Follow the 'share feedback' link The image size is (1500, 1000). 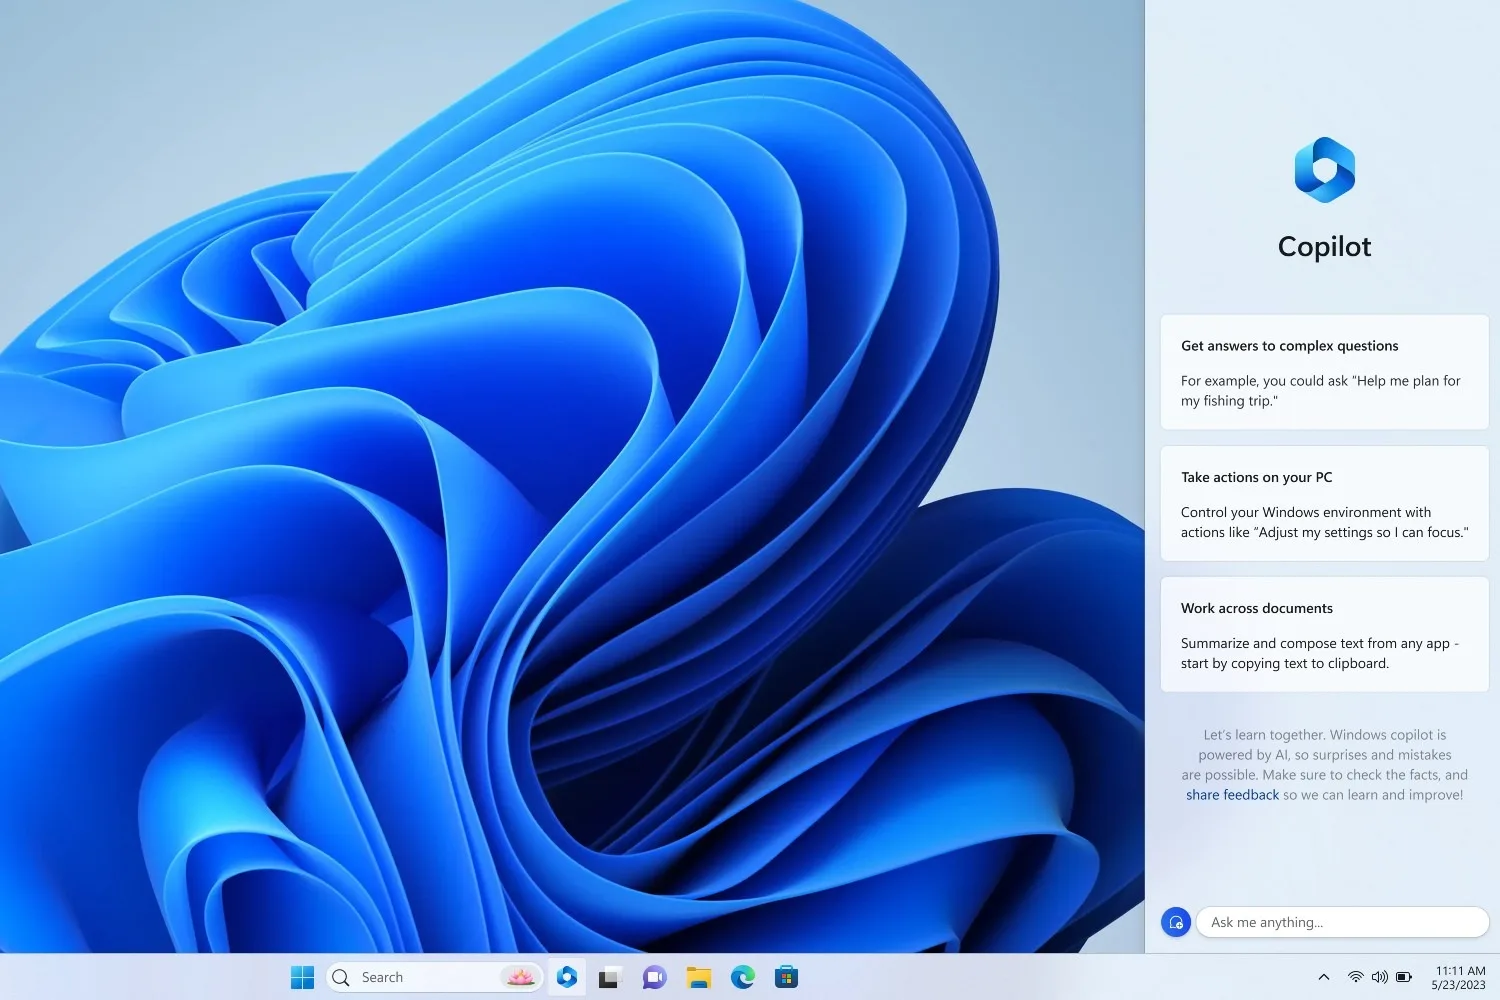click(1232, 795)
